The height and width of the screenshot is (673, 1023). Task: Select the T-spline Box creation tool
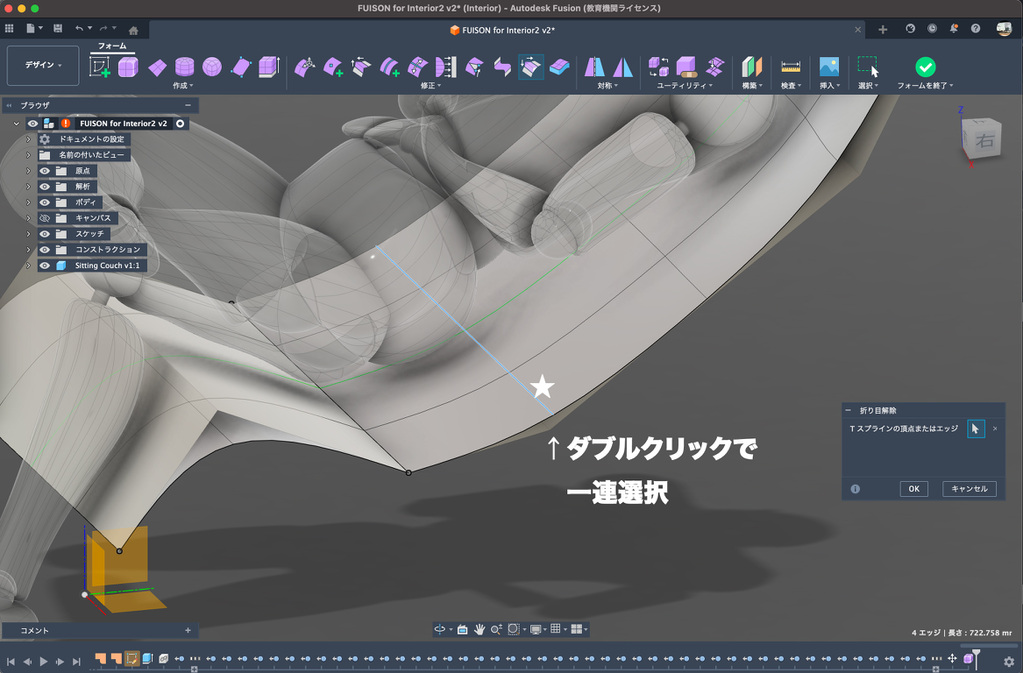(x=128, y=67)
